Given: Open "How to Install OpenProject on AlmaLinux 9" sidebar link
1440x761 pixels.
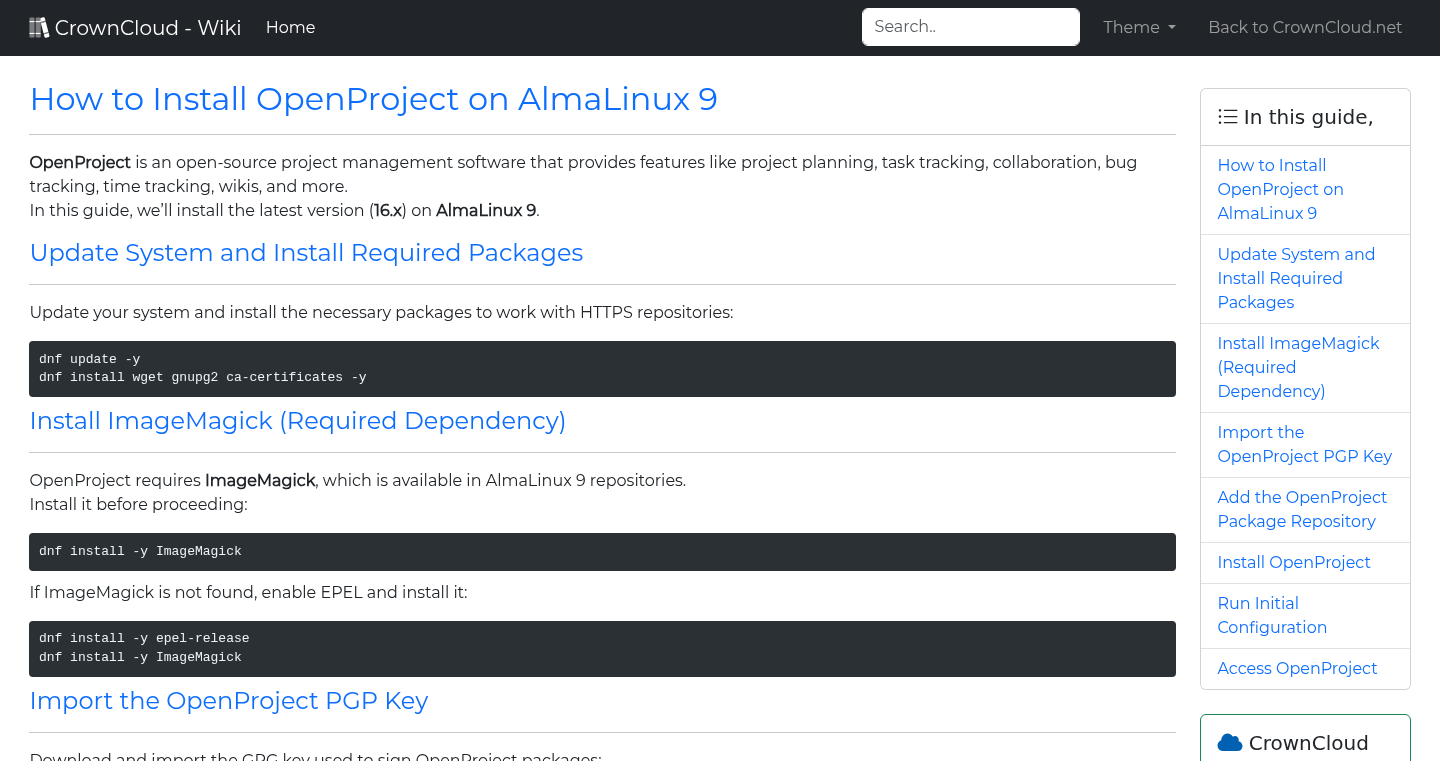Looking at the screenshot, I should pos(1280,189).
